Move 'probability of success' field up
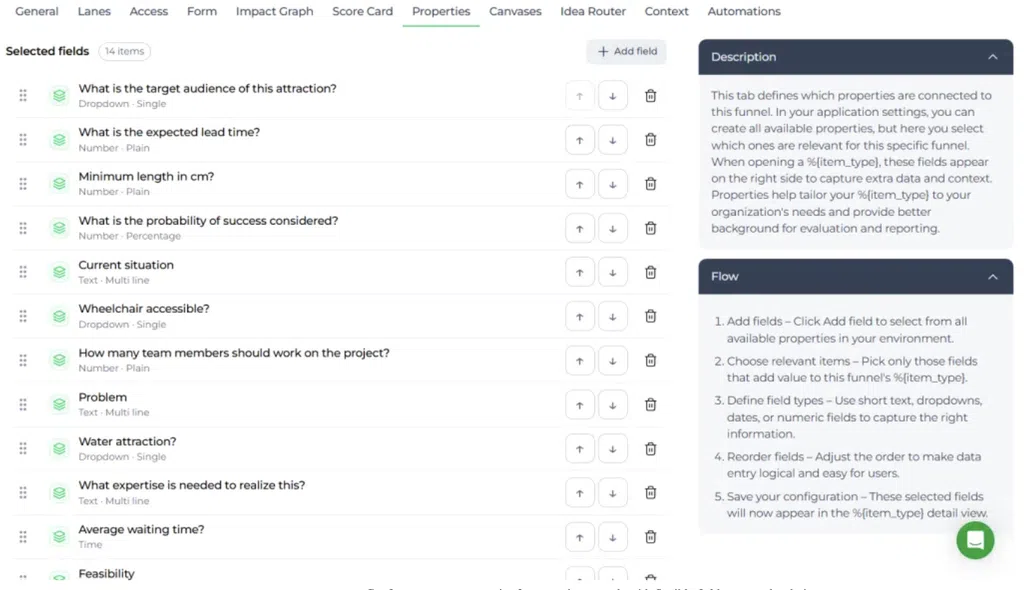 pos(579,229)
